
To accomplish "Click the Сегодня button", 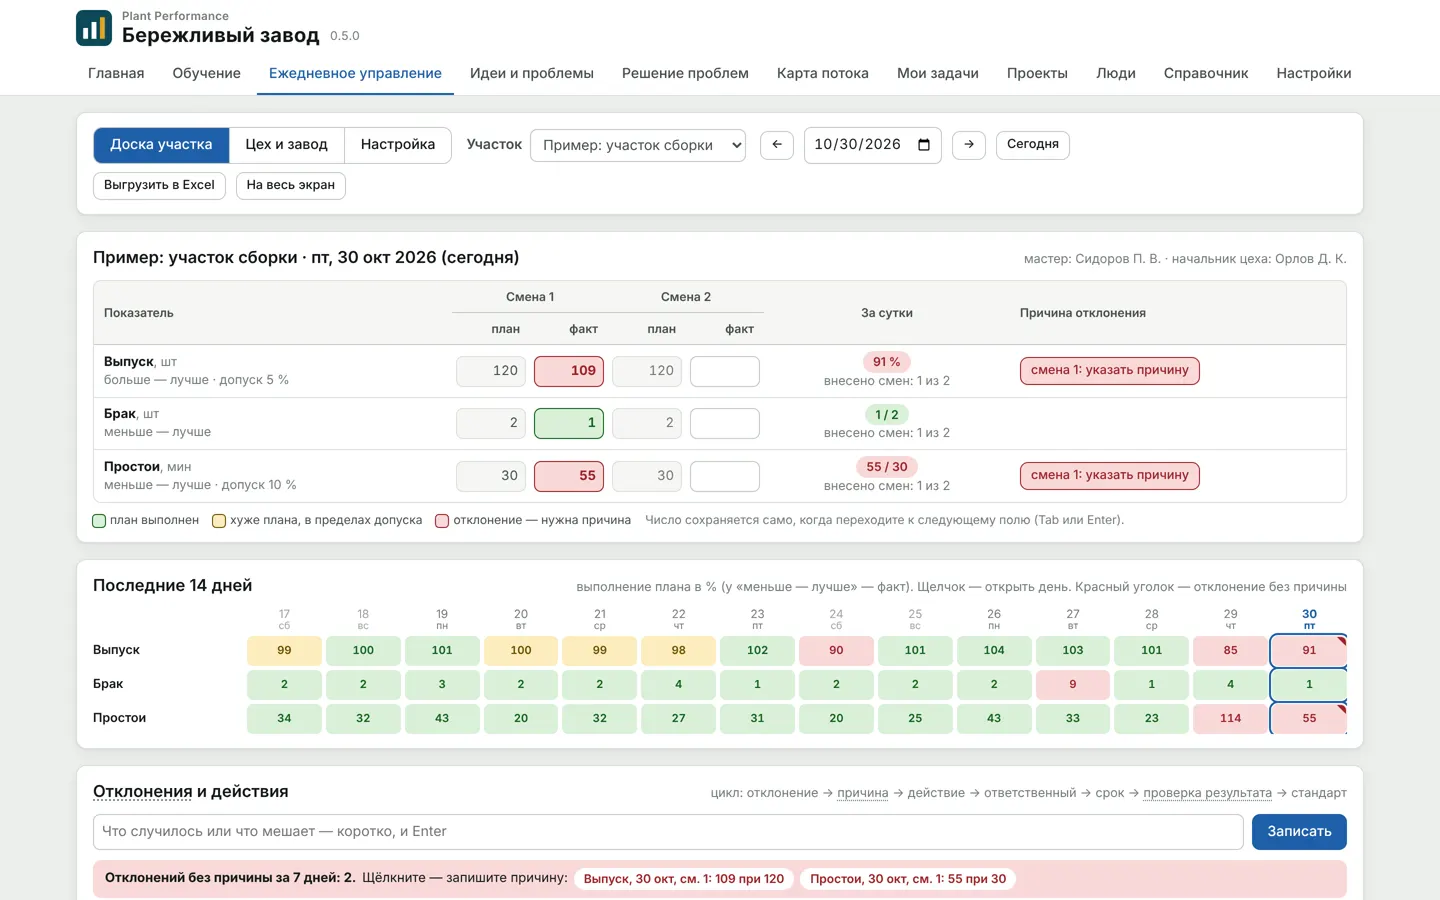I will point(1033,145).
